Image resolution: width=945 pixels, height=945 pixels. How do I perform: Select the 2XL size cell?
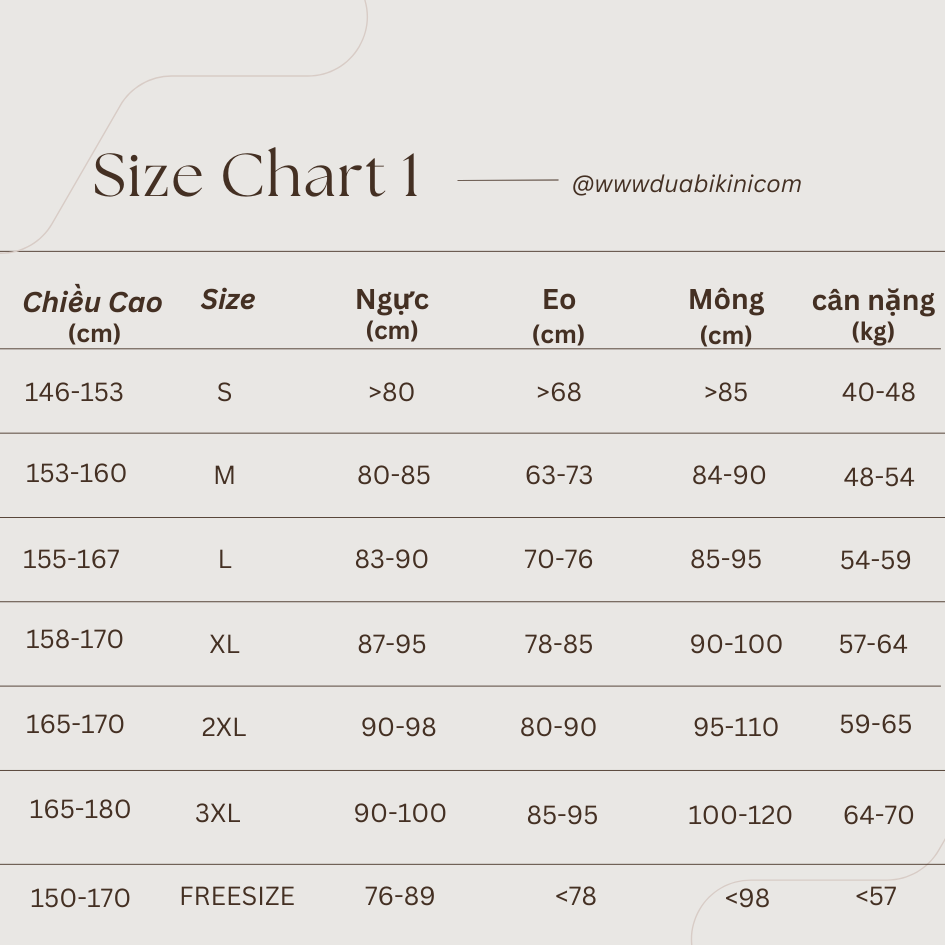click(224, 728)
